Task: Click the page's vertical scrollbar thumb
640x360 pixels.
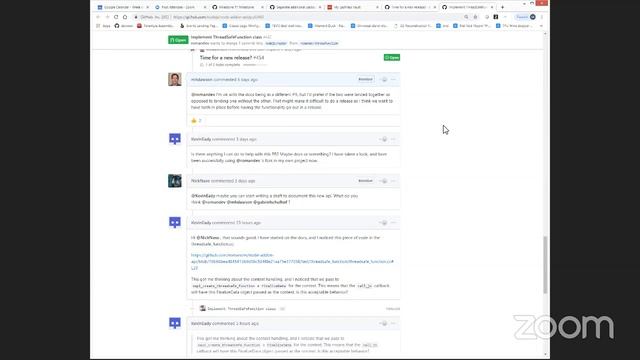Action: click(545, 264)
